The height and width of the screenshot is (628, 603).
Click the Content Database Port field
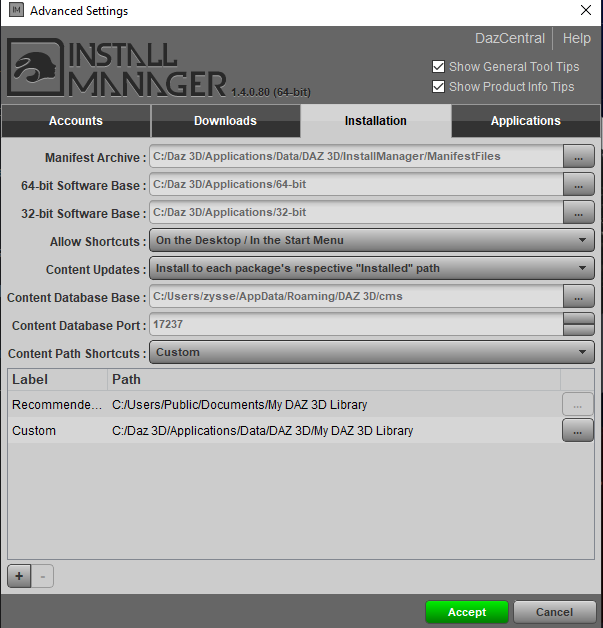click(356, 324)
